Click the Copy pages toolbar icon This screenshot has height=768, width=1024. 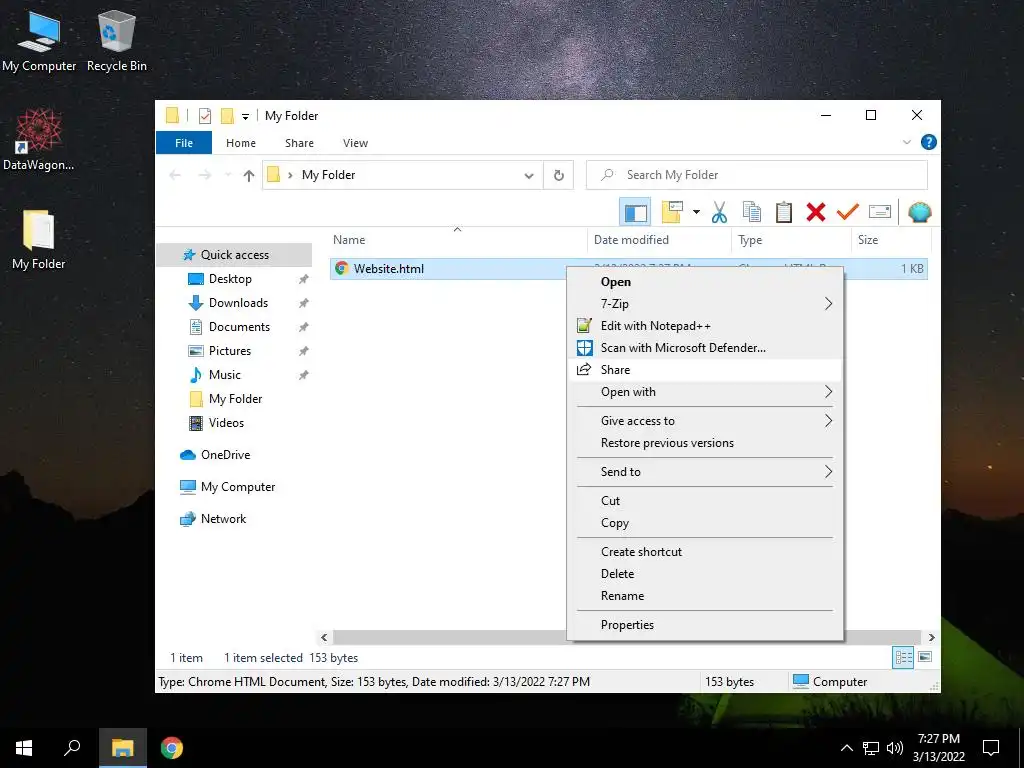(752, 212)
